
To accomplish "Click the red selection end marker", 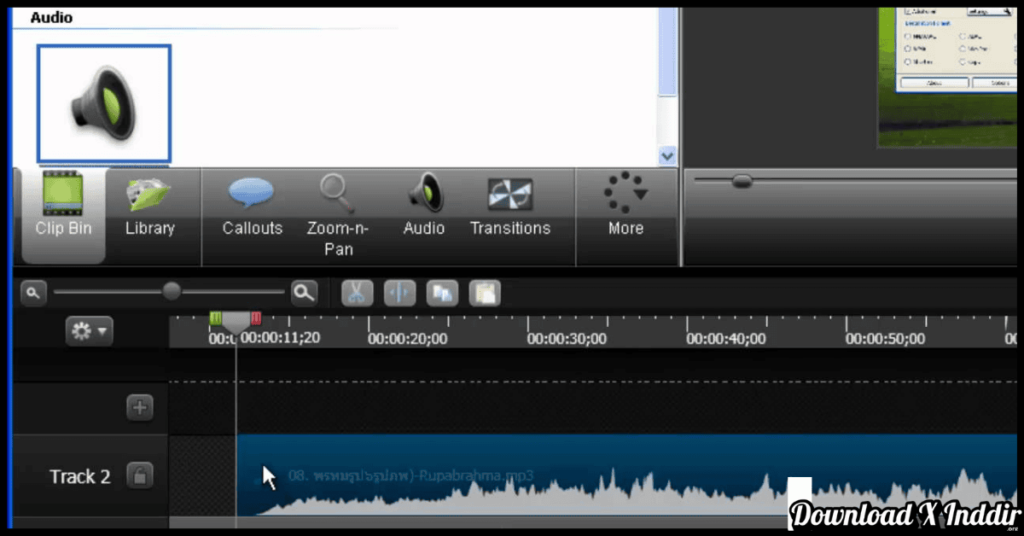I will point(256,319).
